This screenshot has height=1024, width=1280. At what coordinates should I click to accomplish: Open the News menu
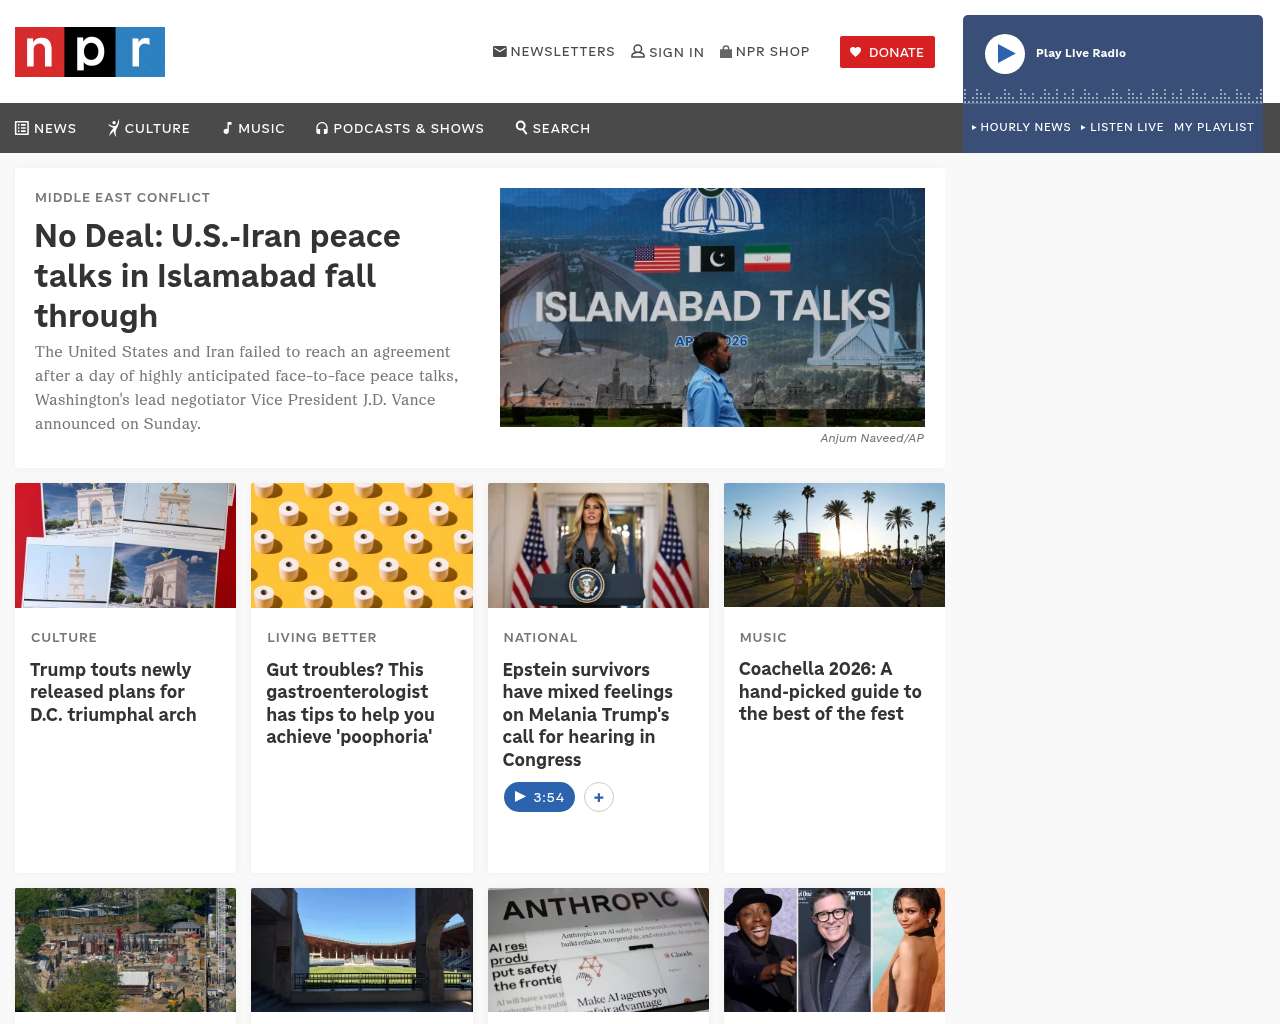click(46, 128)
